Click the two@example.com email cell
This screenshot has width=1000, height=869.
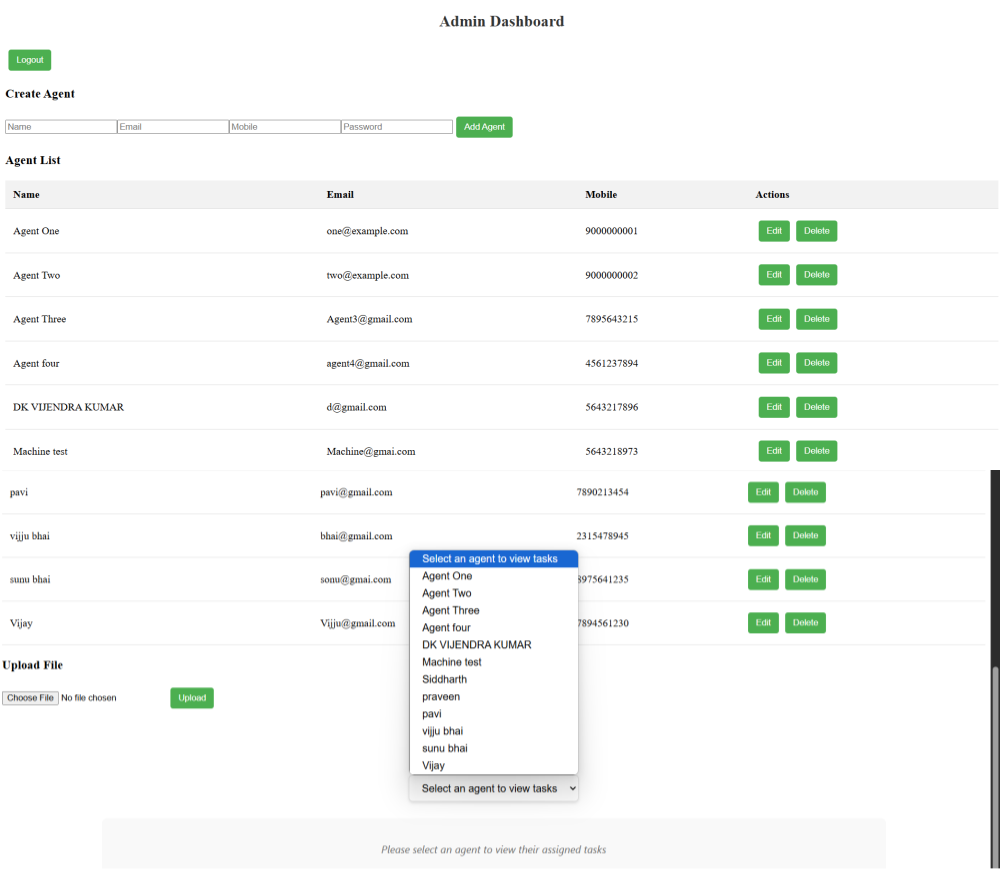(367, 275)
